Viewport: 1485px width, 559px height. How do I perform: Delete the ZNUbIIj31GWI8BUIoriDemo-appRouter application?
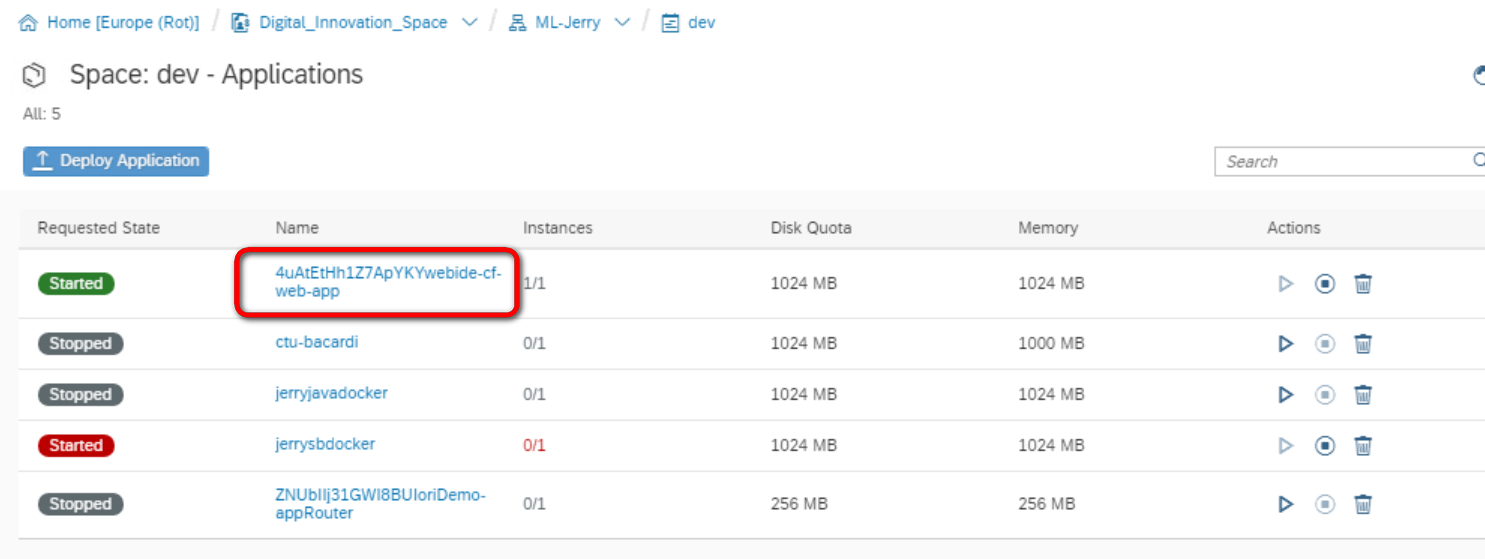pyautogui.click(x=1362, y=504)
